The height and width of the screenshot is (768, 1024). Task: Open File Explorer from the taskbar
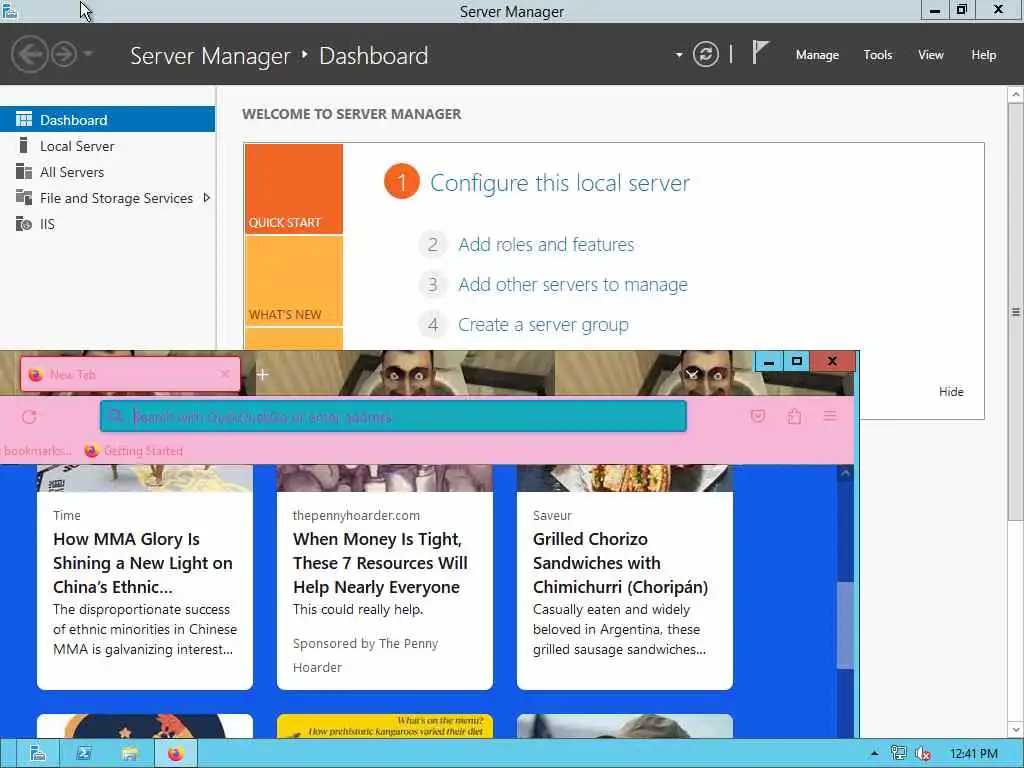point(129,754)
